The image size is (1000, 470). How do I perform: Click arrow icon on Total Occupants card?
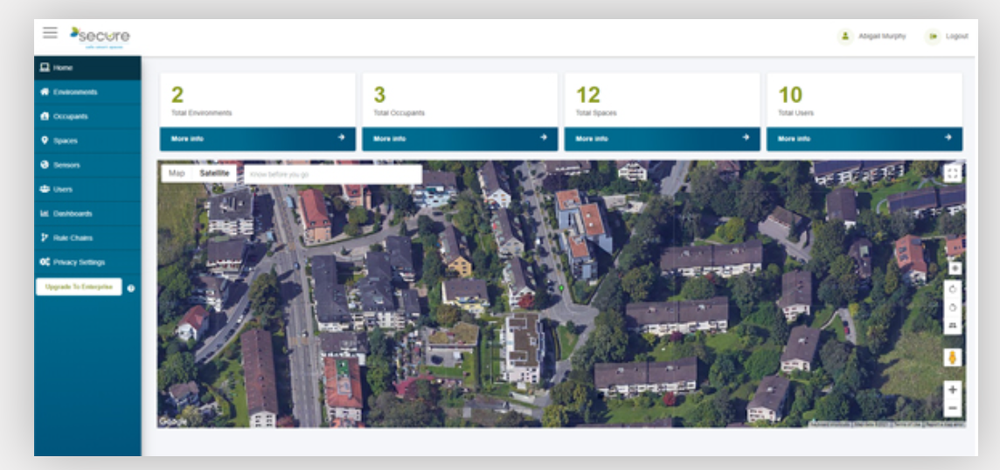tap(543, 137)
